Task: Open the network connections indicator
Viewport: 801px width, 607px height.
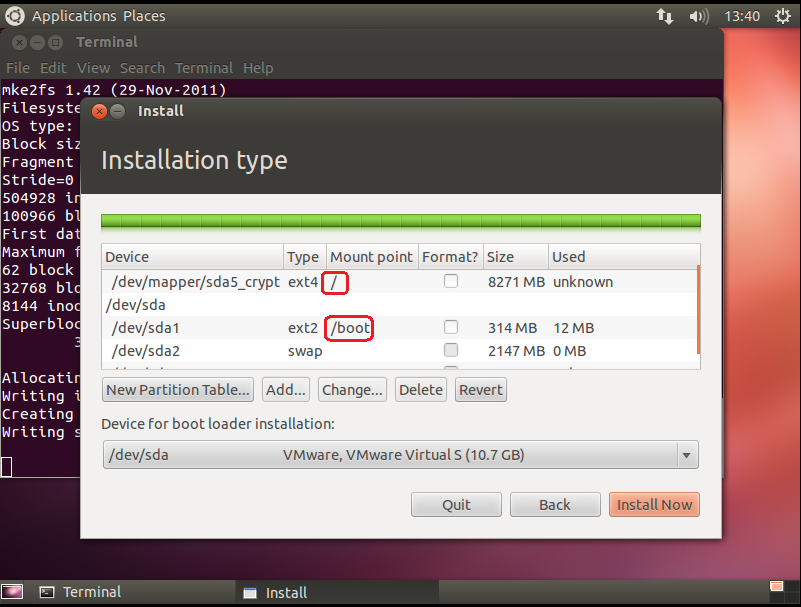Action: pos(665,16)
